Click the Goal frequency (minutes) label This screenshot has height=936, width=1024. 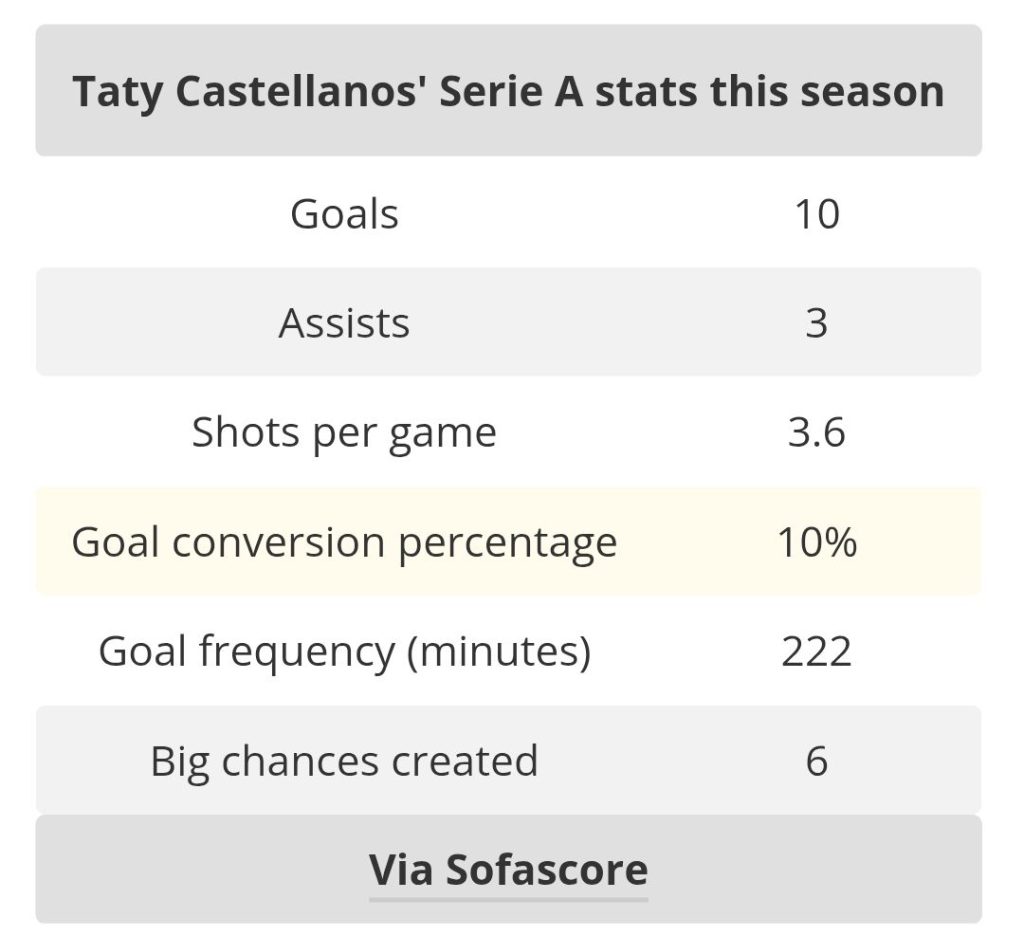[x=344, y=652]
